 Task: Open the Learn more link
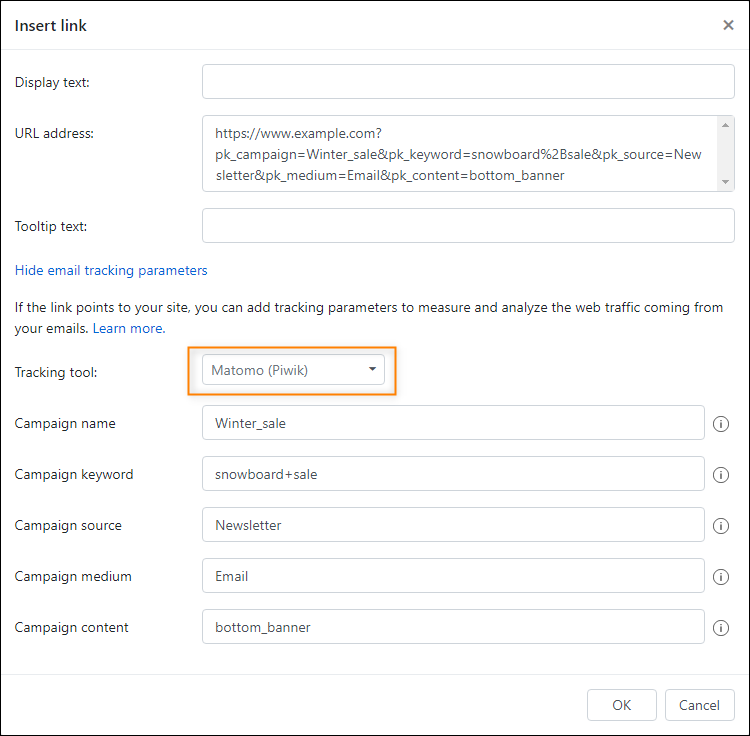coord(129,328)
